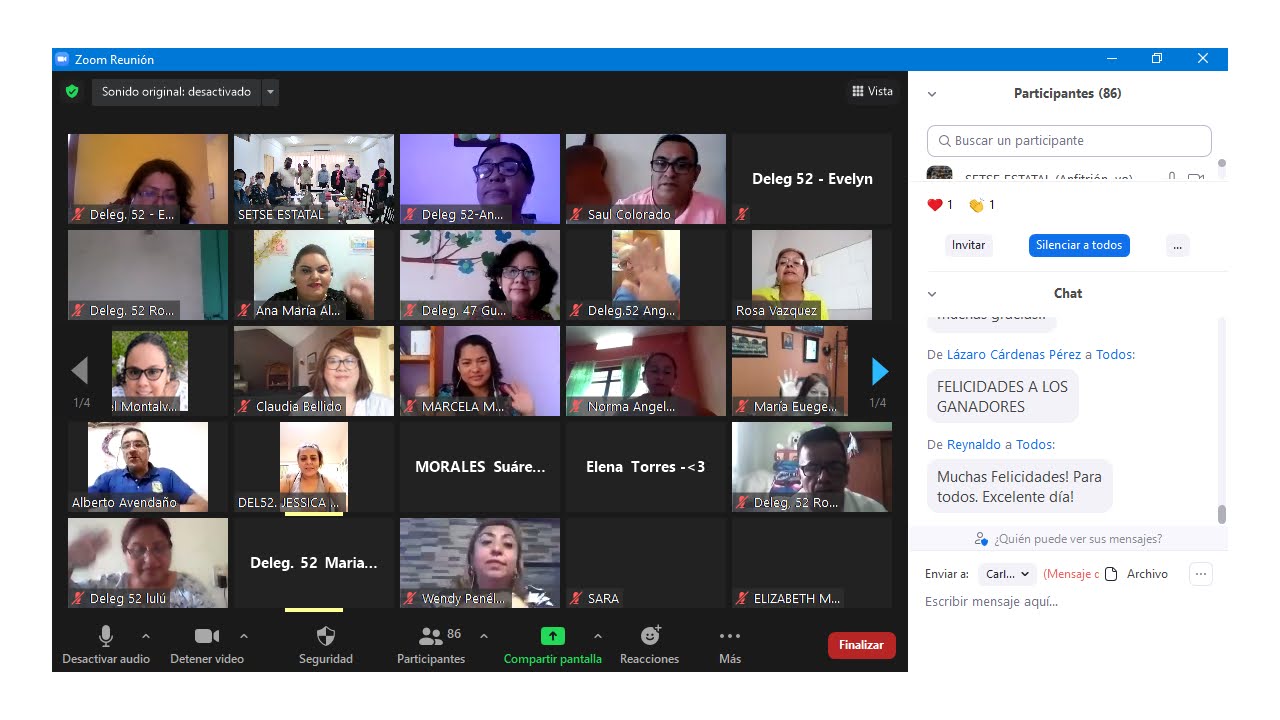The image size is (1280, 720).
Task: Click the Zoom Reunión title bar logo
Action: 62,59
